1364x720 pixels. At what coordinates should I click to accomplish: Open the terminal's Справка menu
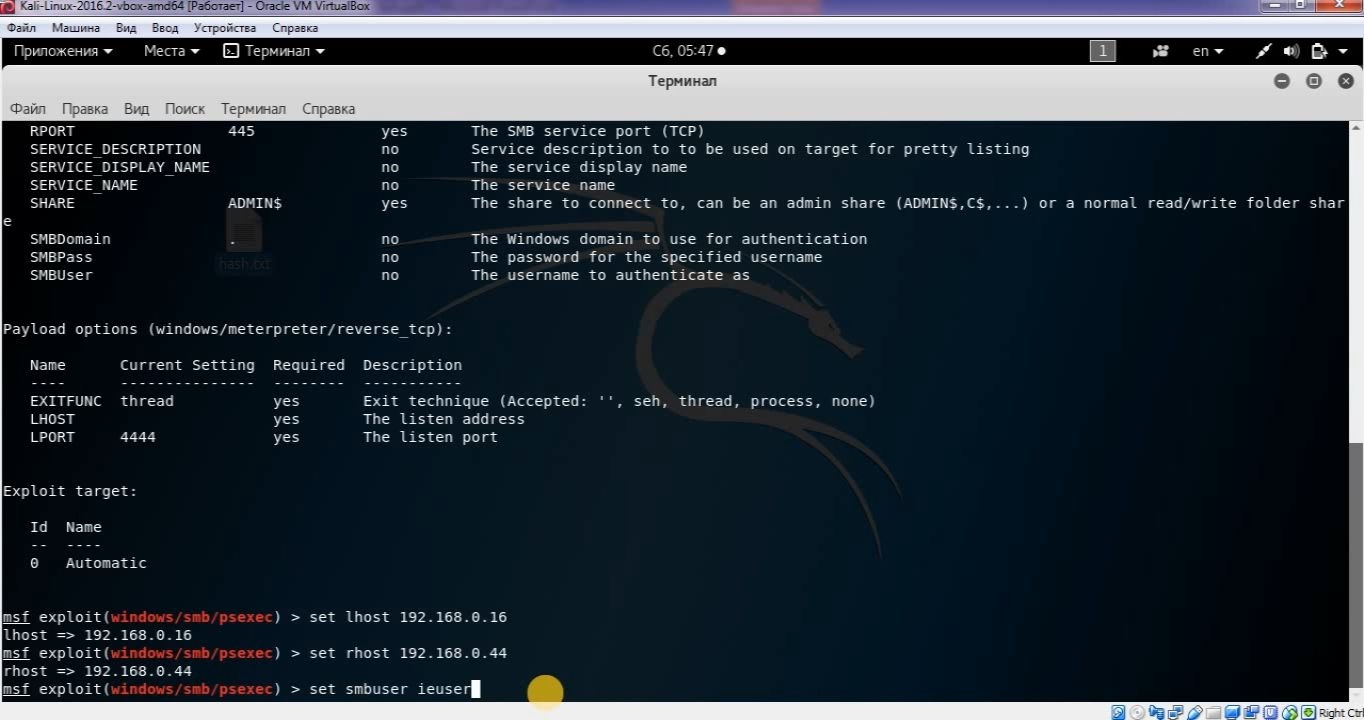(x=328, y=109)
